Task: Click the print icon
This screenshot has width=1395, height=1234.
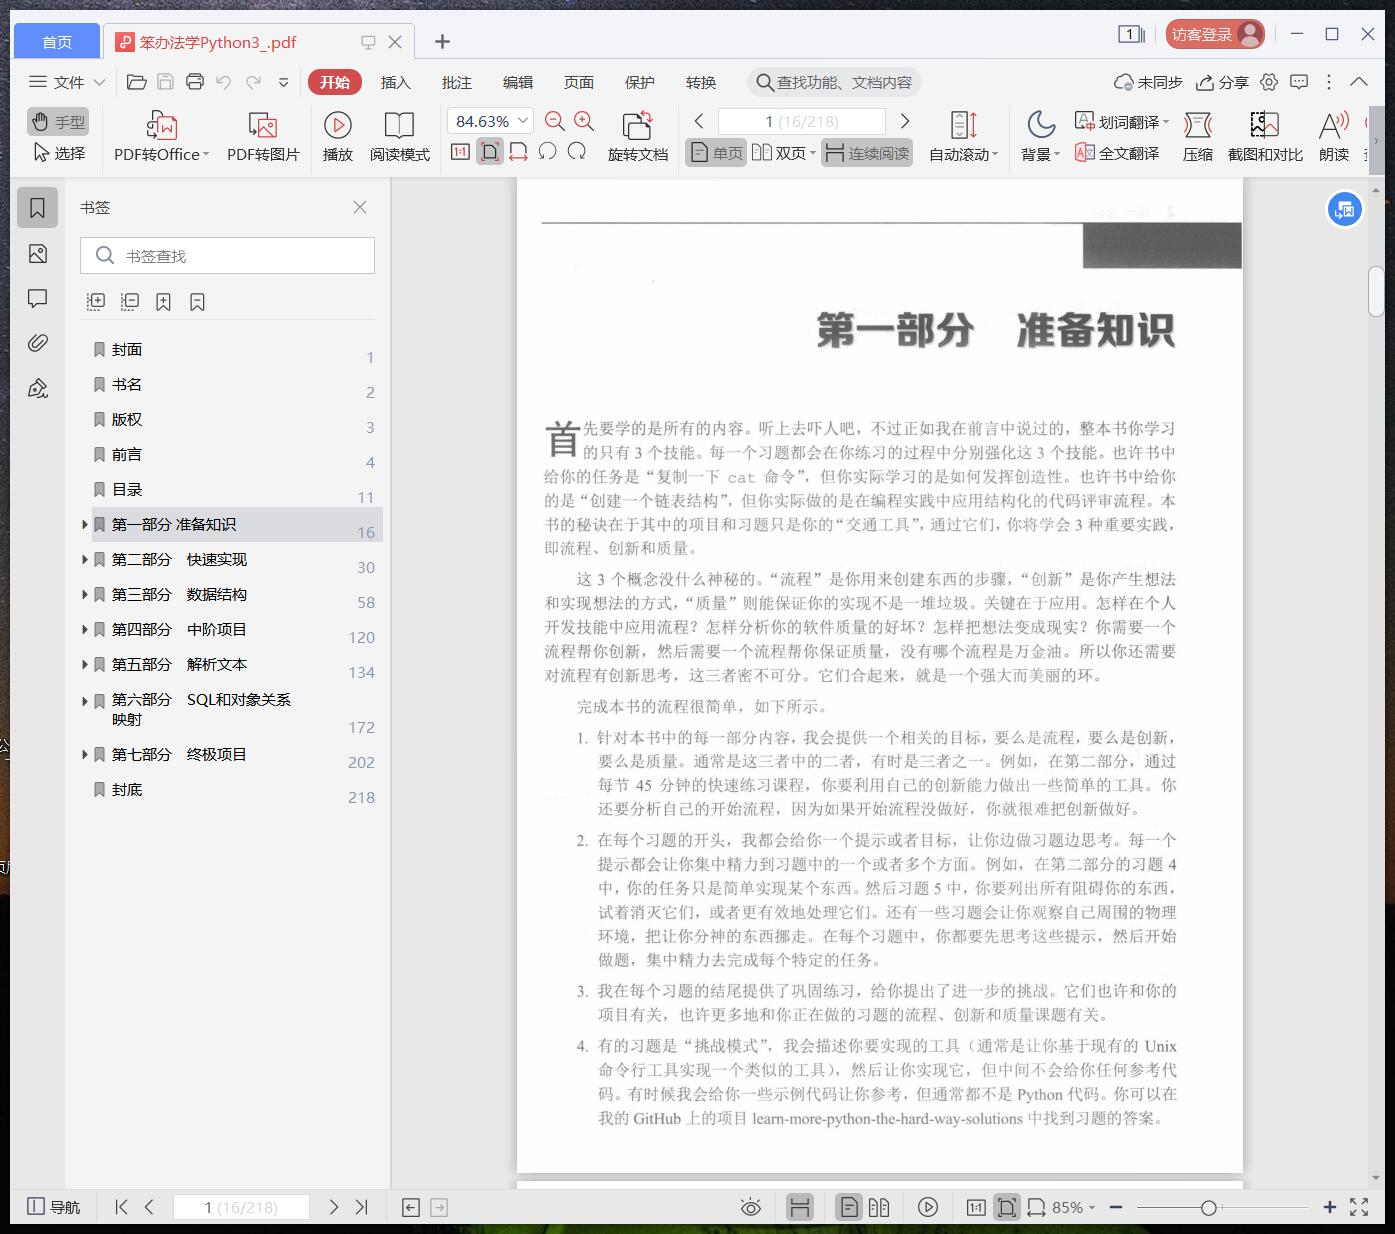Action: [x=195, y=82]
